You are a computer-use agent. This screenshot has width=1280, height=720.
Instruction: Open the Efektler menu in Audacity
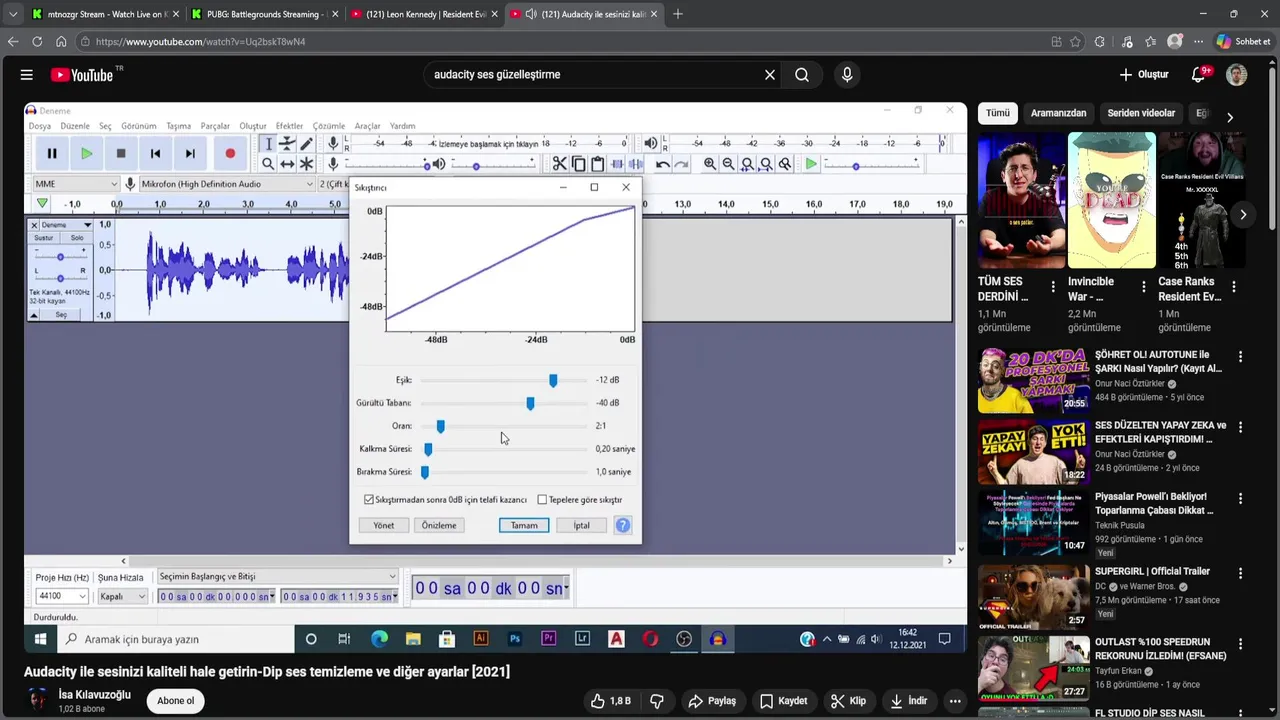289,126
